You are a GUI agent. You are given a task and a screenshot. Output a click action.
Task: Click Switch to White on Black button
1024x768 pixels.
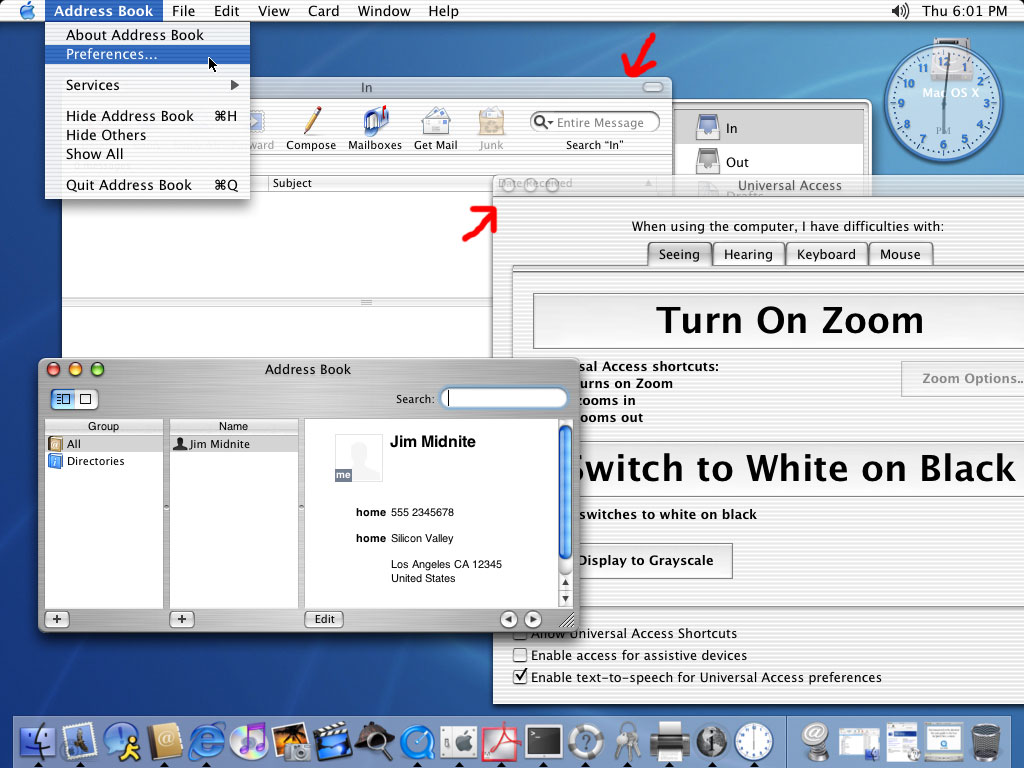point(799,468)
